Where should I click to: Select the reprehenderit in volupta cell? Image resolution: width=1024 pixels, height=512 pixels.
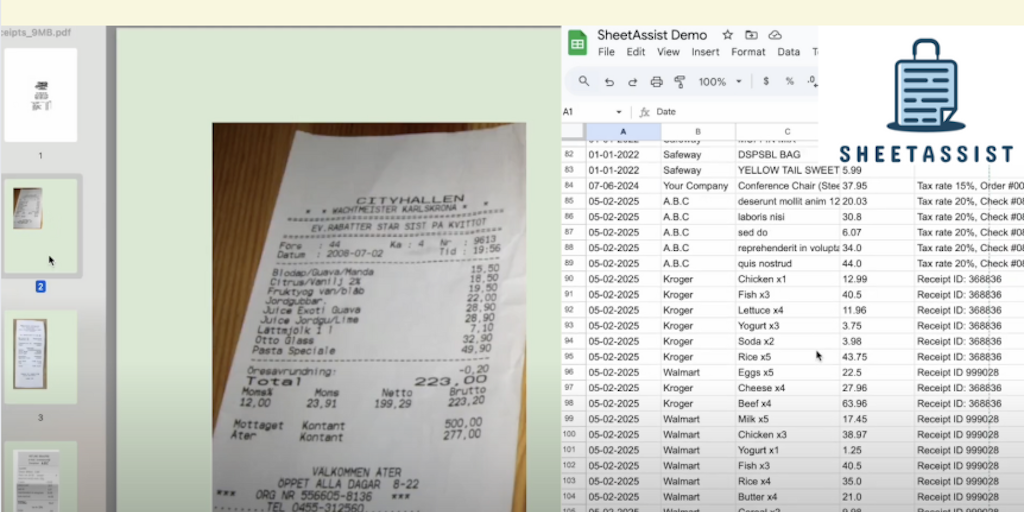pos(788,248)
